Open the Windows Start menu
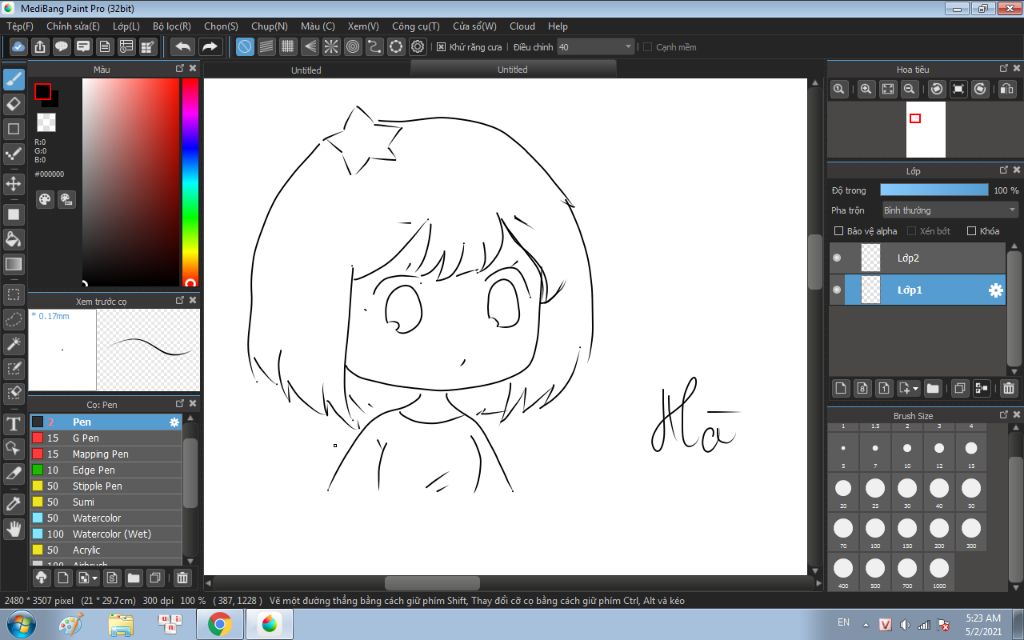 pyautogui.click(x=21, y=624)
